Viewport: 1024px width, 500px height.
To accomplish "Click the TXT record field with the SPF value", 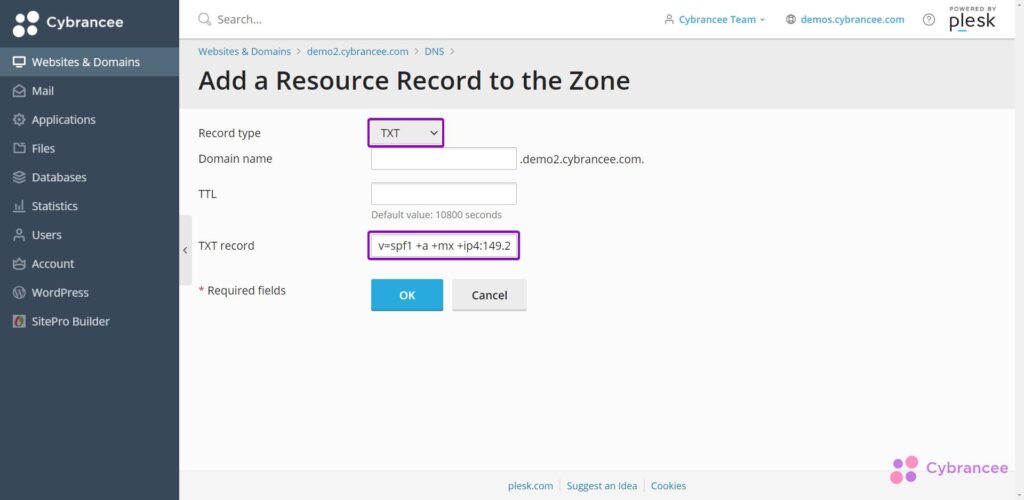I will click(x=444, y=245).
